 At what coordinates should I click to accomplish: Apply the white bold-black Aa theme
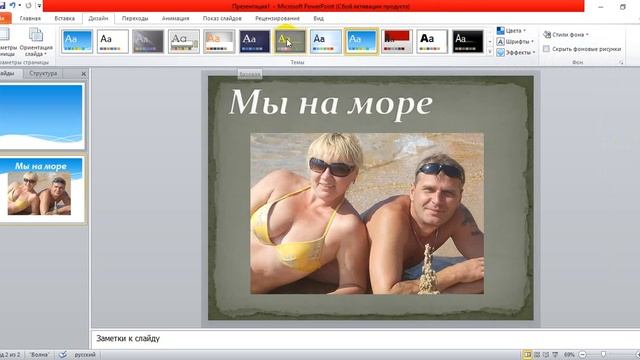click(x=432, y=41)
